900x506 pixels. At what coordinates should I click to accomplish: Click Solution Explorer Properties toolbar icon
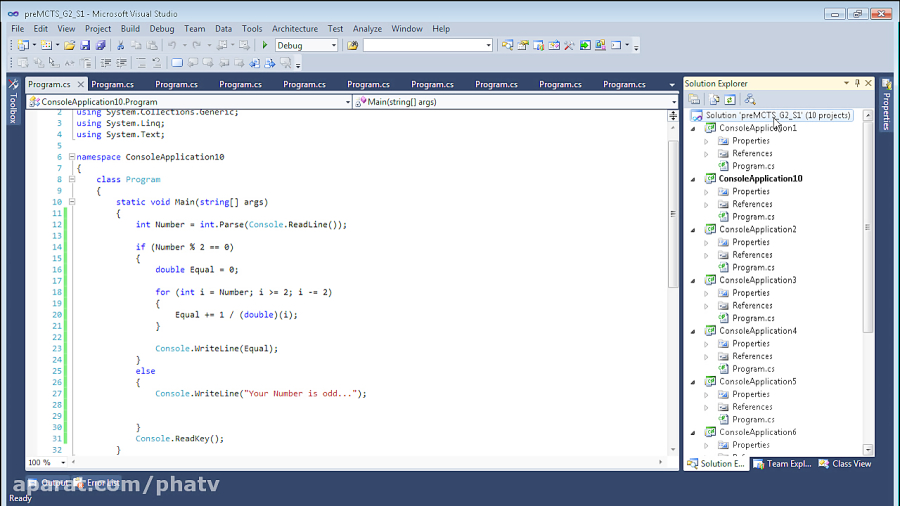click(694, 100)
